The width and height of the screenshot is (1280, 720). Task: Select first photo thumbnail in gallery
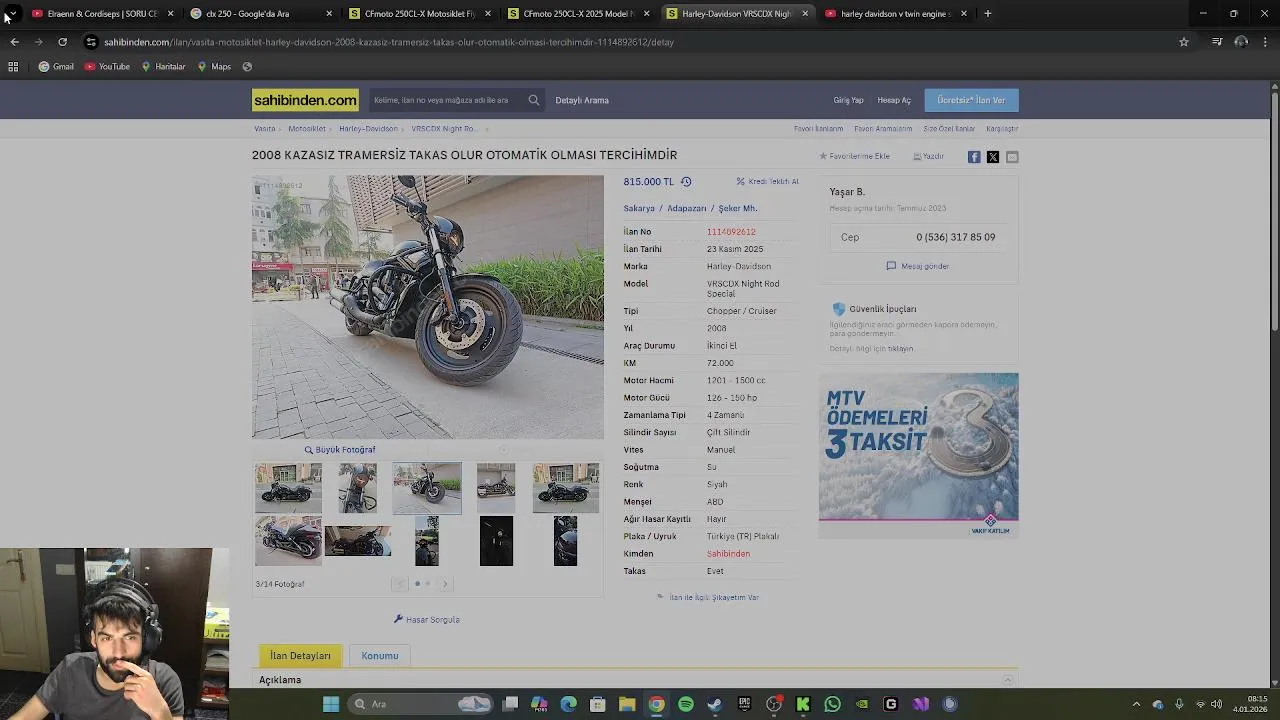tap(288, 488)
